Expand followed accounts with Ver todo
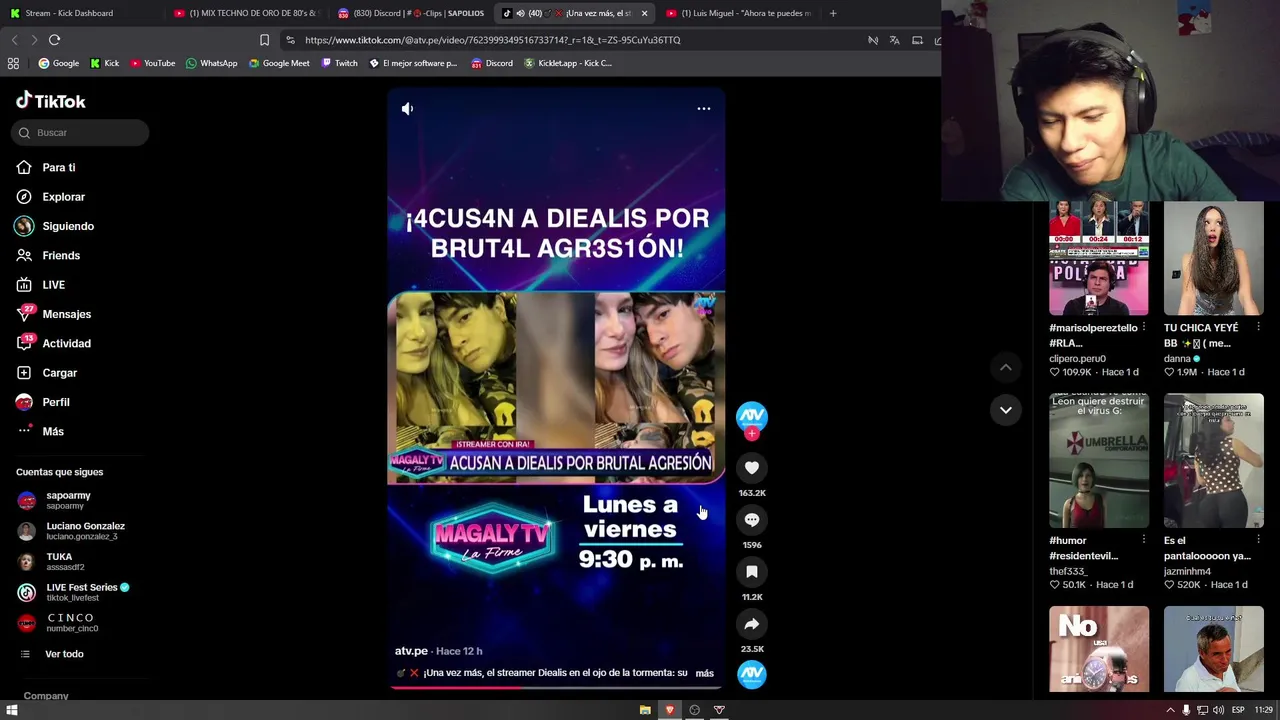This screenshot has height=720, width=1280. [x=64, y=654]
